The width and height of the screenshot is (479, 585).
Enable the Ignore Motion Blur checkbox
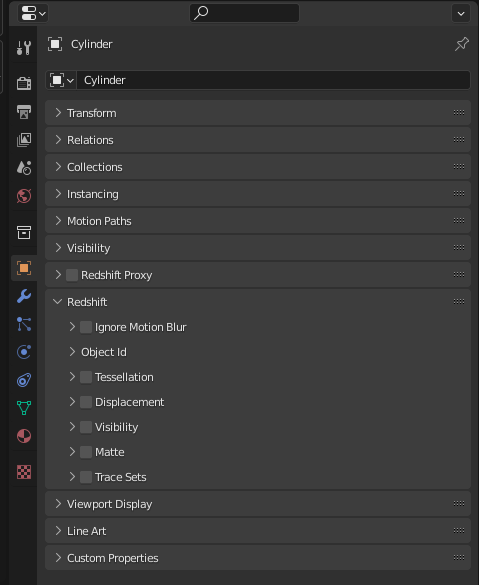(86, 327)
